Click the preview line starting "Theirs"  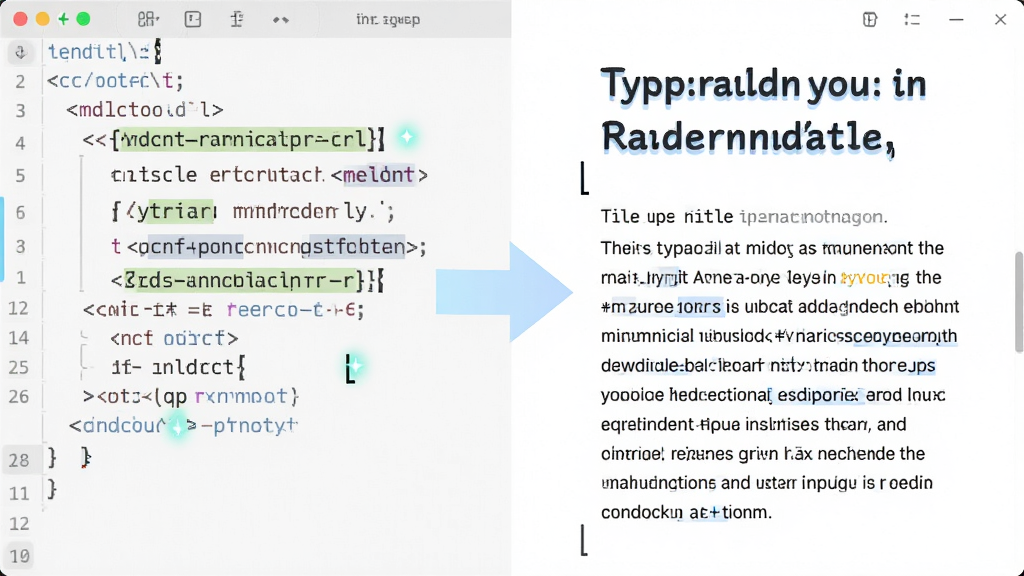pyautogui.click(x=772, y=248)
